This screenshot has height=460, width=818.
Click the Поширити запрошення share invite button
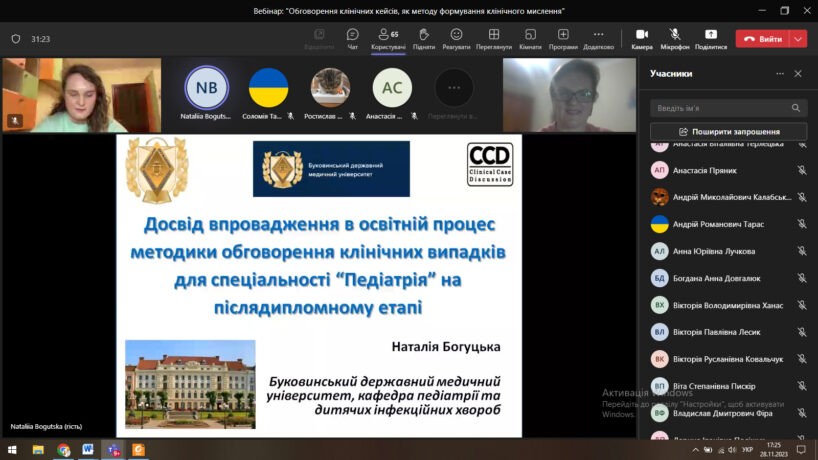tap(728, 132)
